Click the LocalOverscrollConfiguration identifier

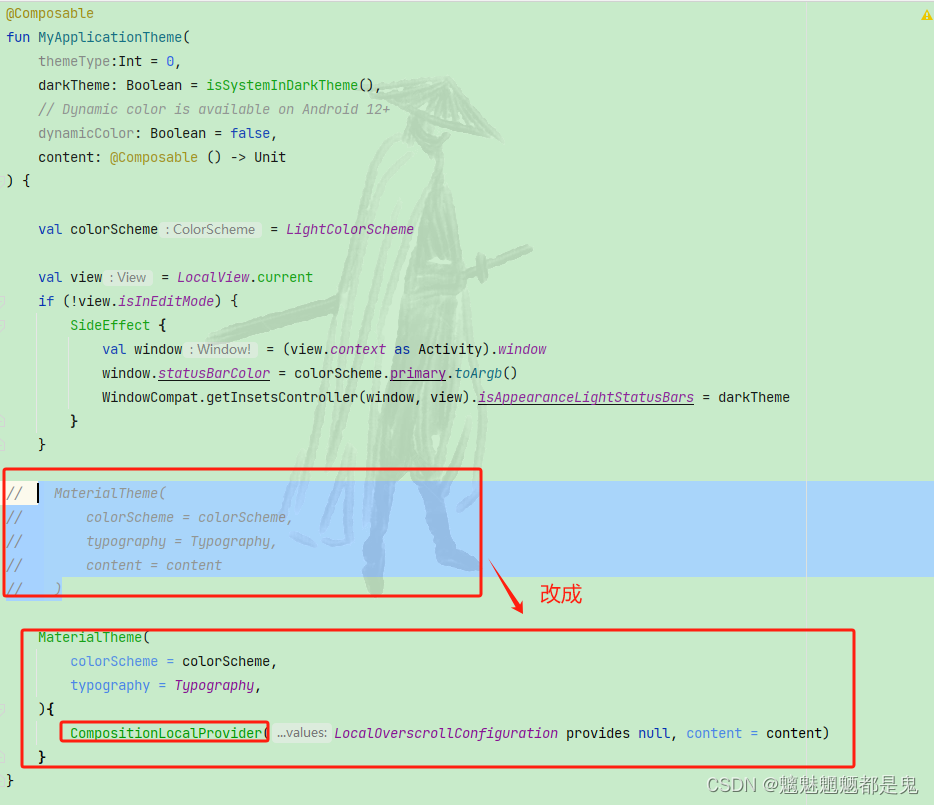coord(446,733)
